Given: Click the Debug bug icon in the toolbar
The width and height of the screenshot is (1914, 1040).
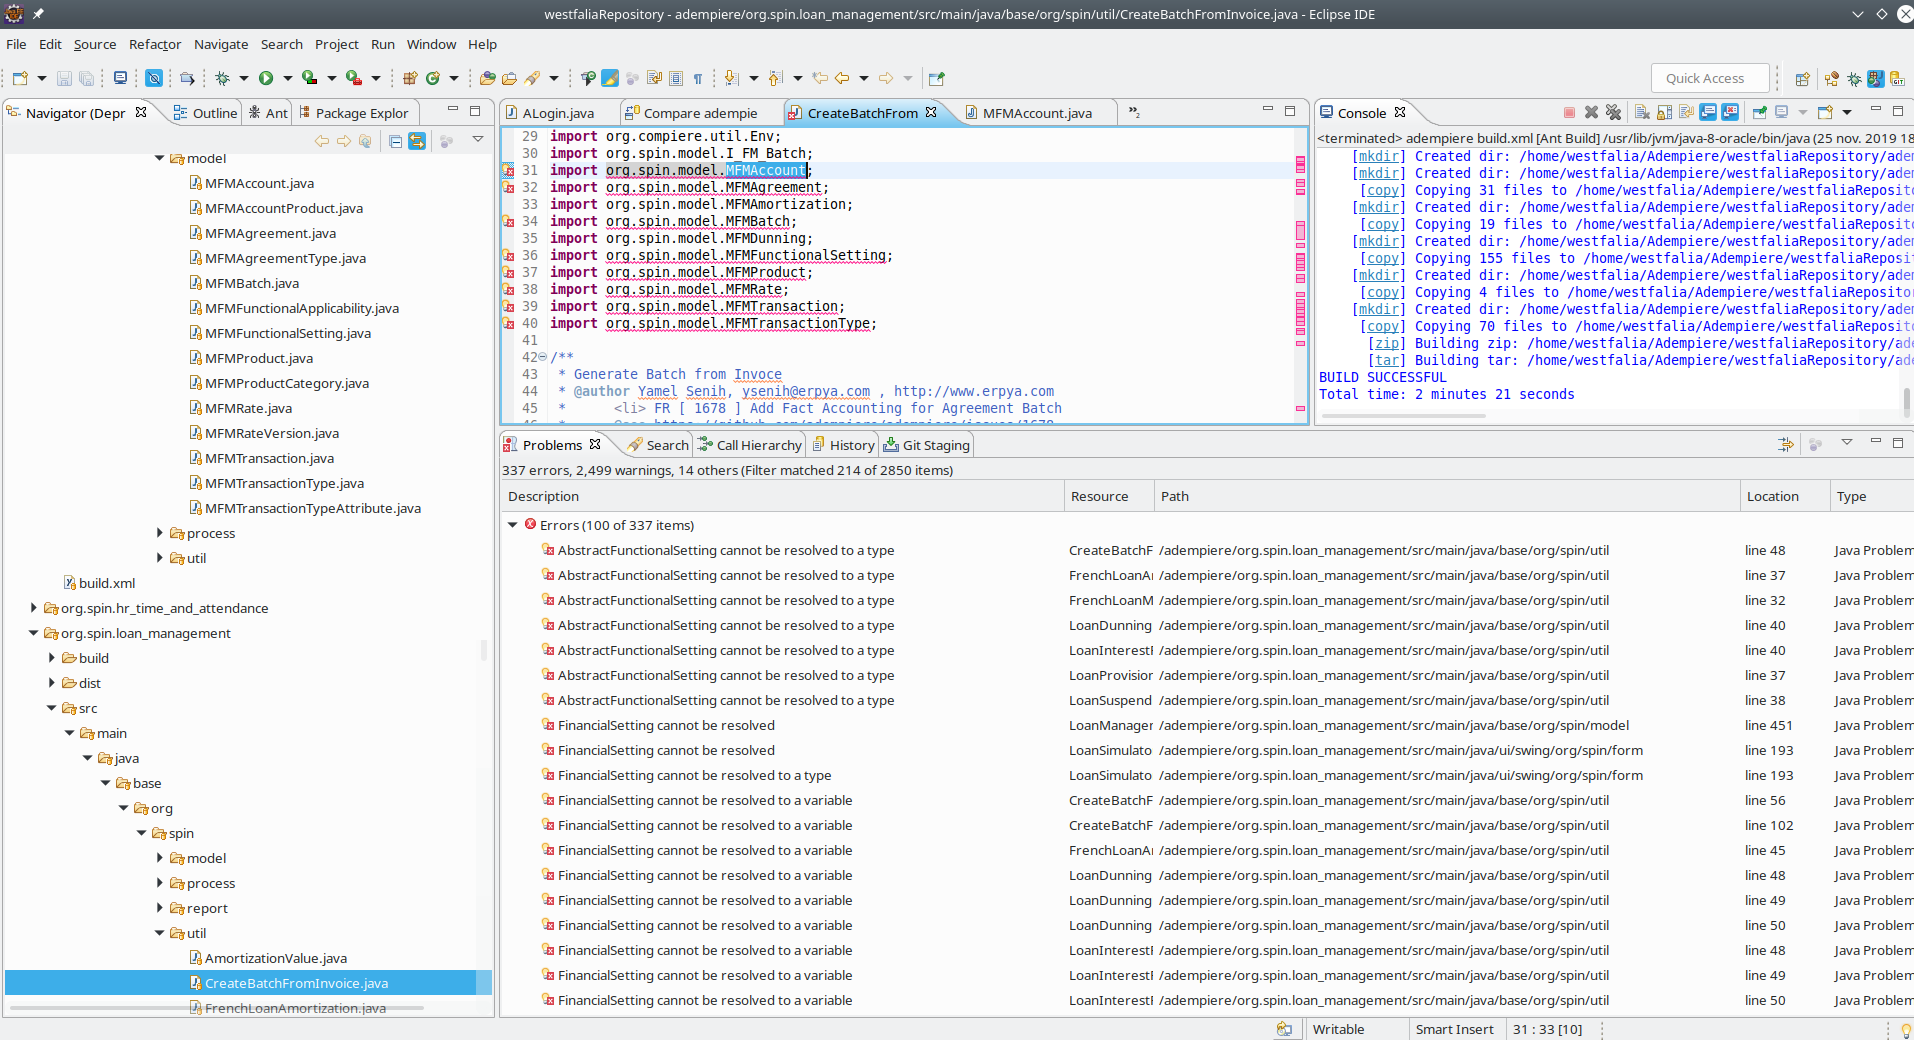Looking at the screenshot, I should pos(222,78).
